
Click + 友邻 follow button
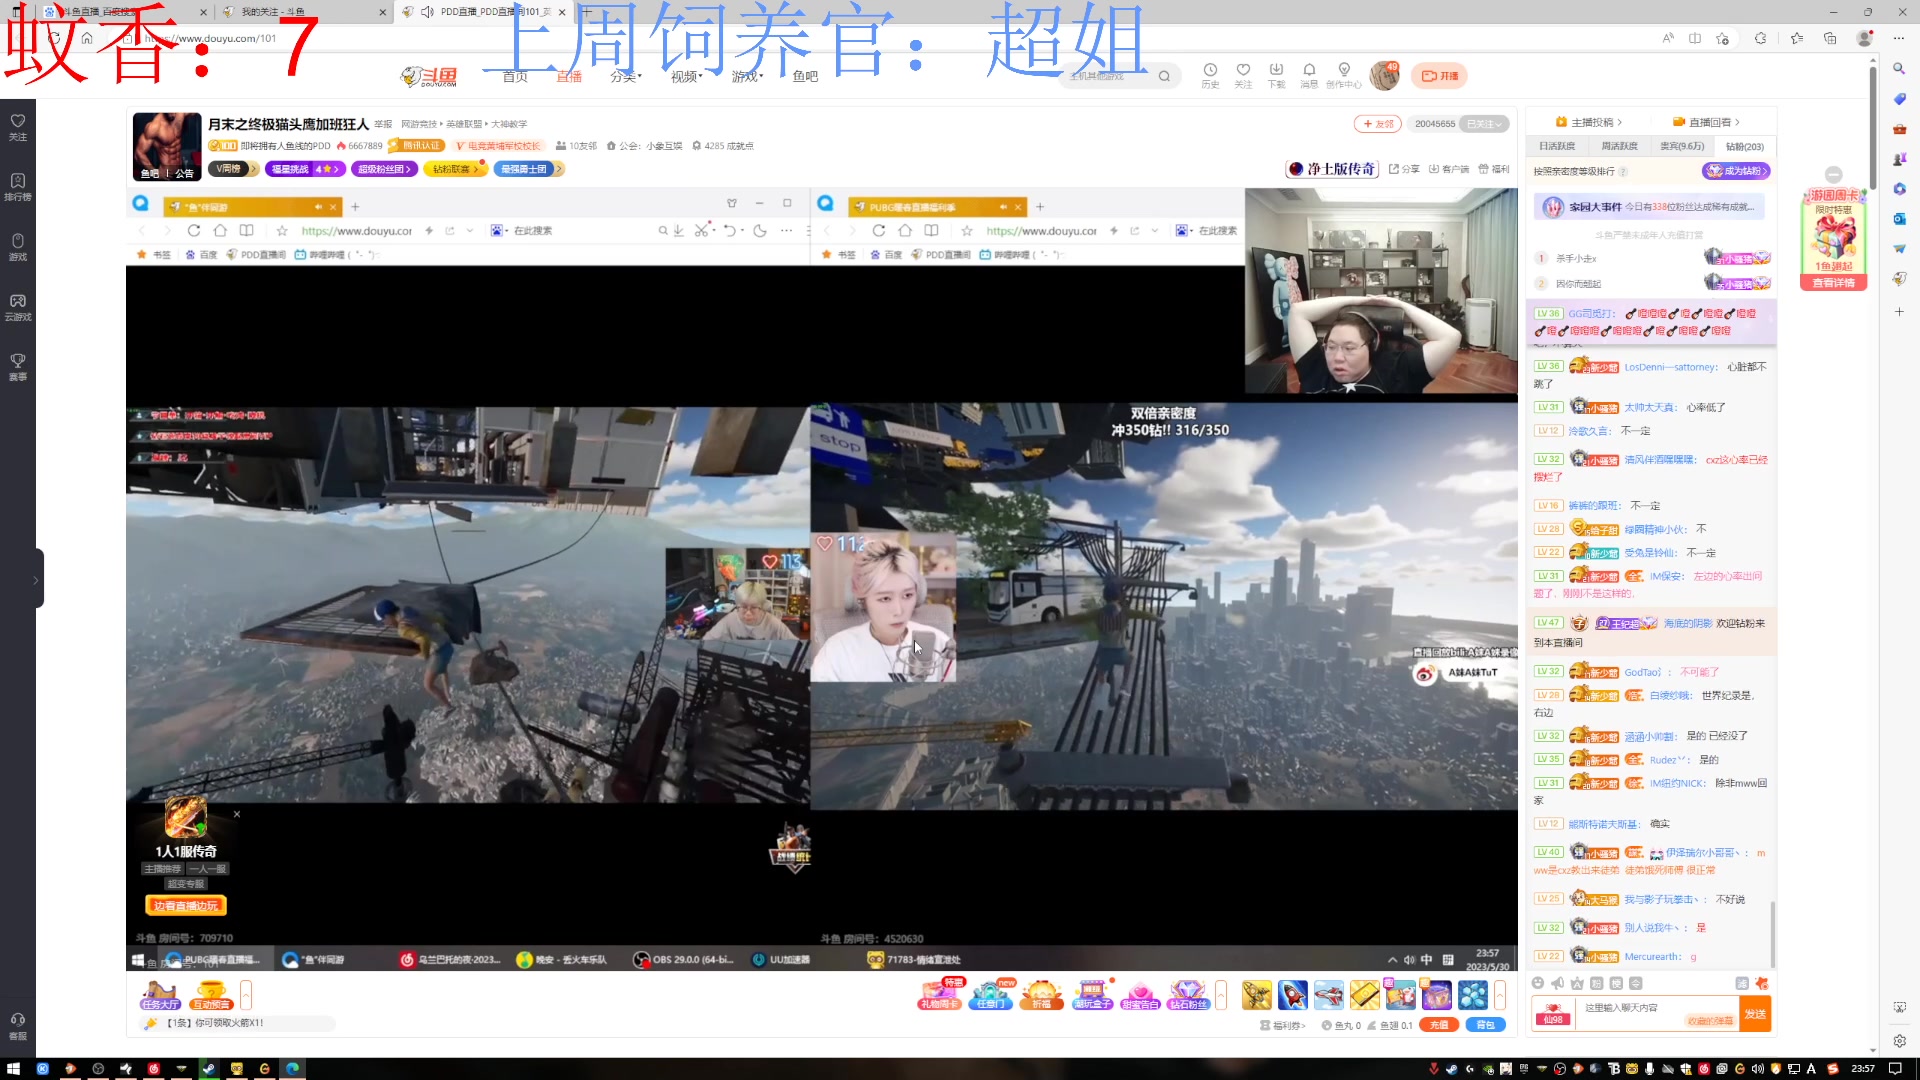tap(1378, 124)
